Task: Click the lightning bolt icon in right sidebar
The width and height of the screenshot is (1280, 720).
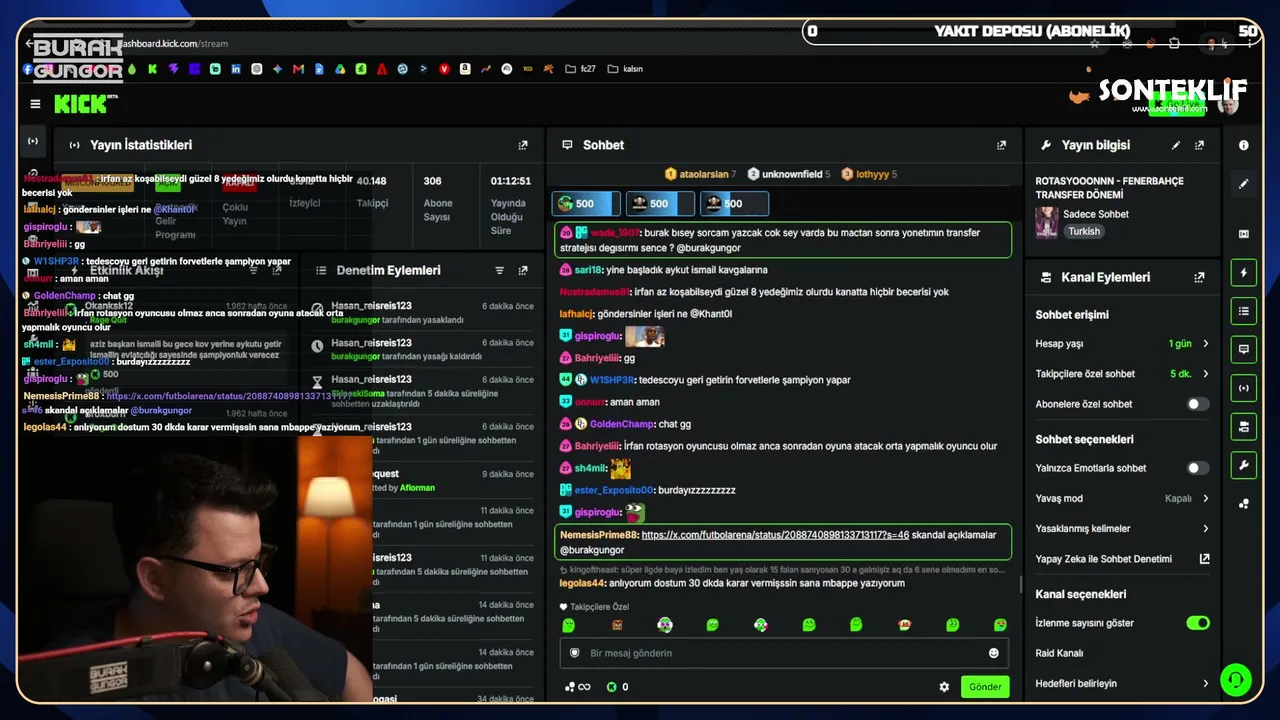Action: 1244,272
